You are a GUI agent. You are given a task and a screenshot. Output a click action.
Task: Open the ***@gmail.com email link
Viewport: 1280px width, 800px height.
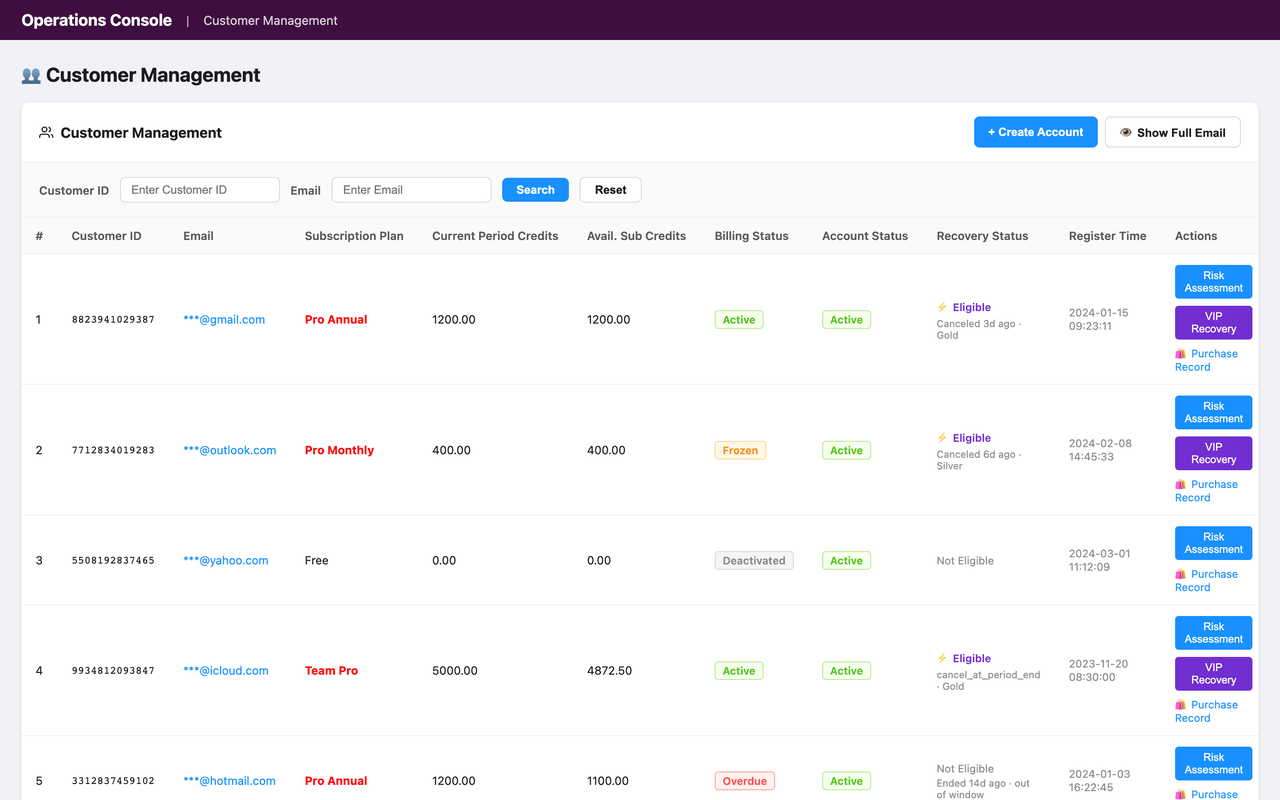[224, 319]
